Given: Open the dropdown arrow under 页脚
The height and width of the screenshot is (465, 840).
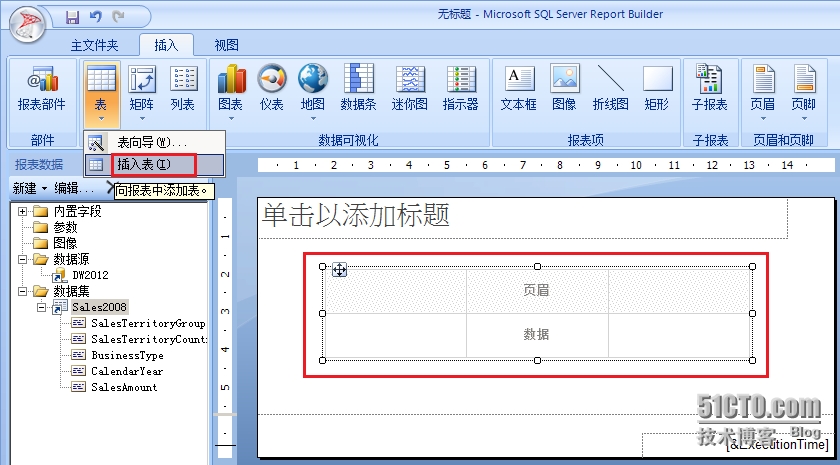Looking at the screenshot, I should click(x=804, y=119).
